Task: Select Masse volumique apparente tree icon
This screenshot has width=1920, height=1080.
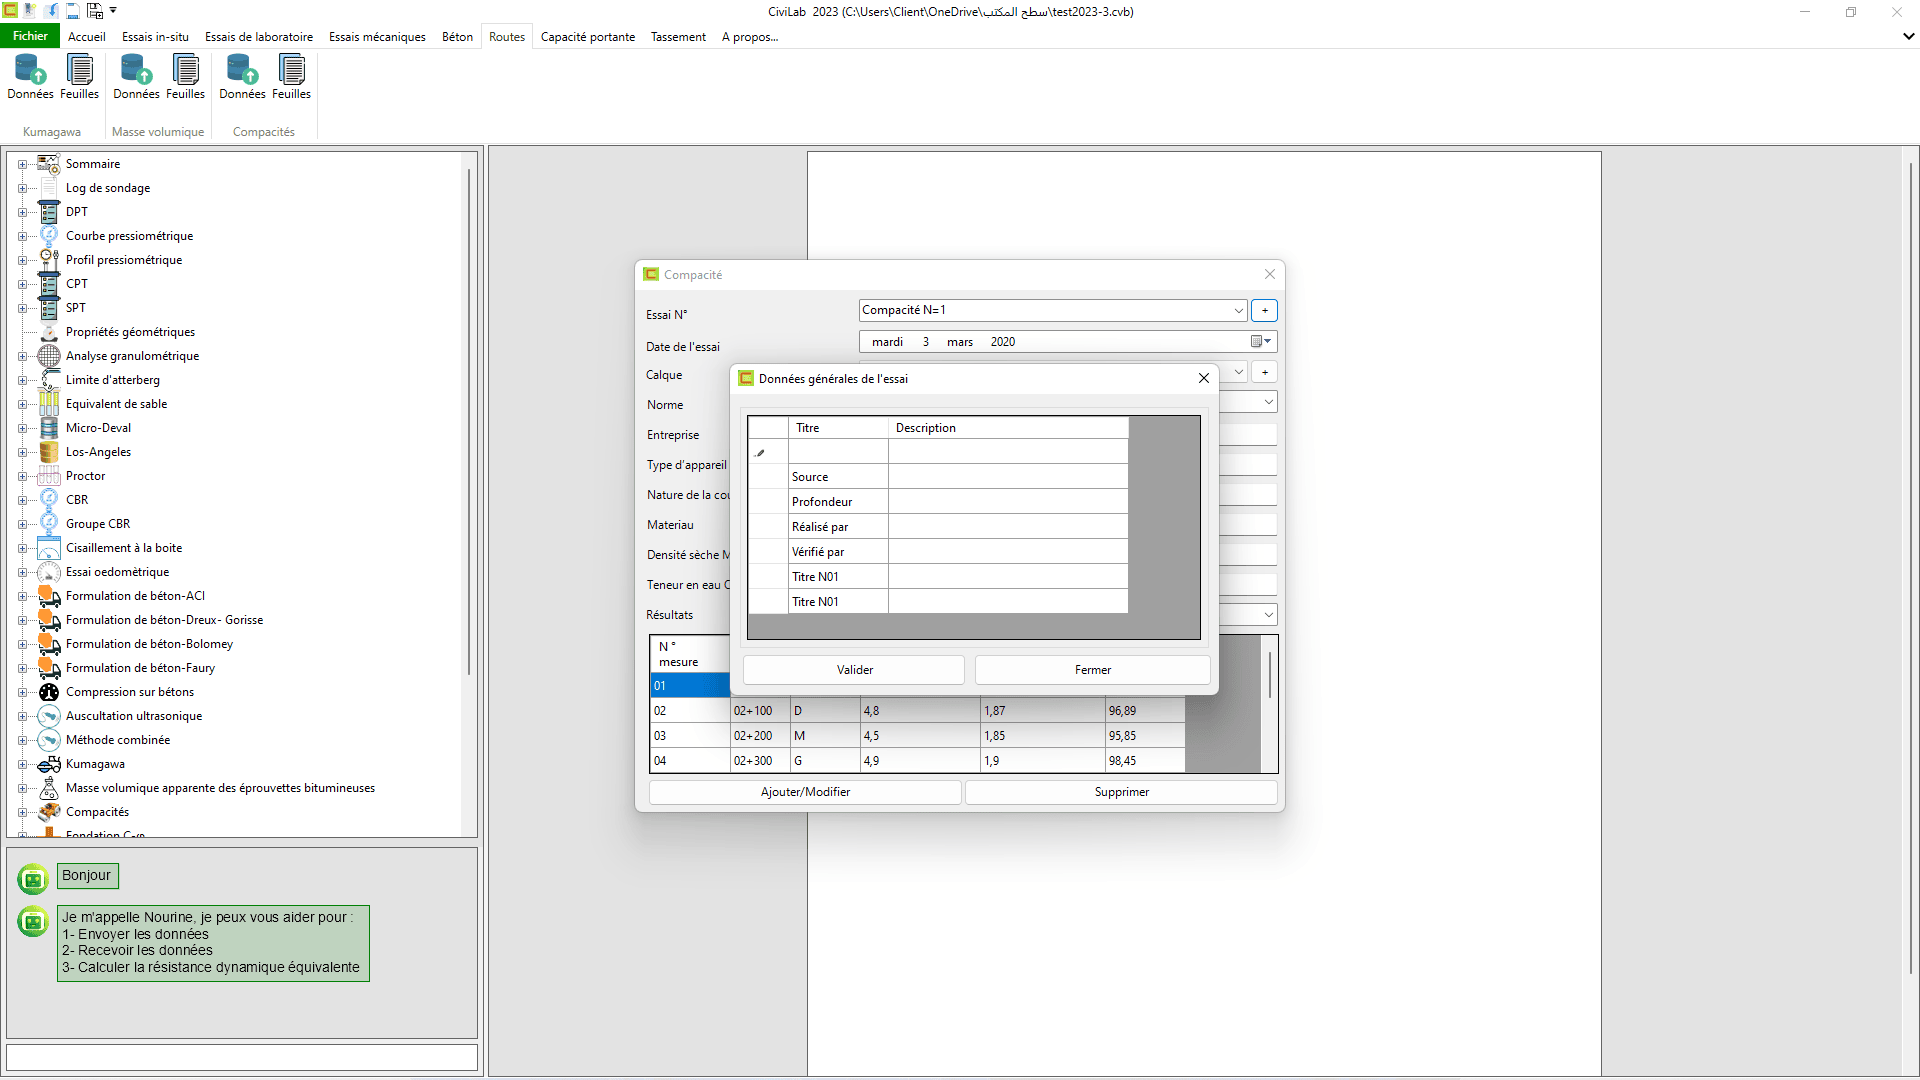Action: tap(49, 788)
